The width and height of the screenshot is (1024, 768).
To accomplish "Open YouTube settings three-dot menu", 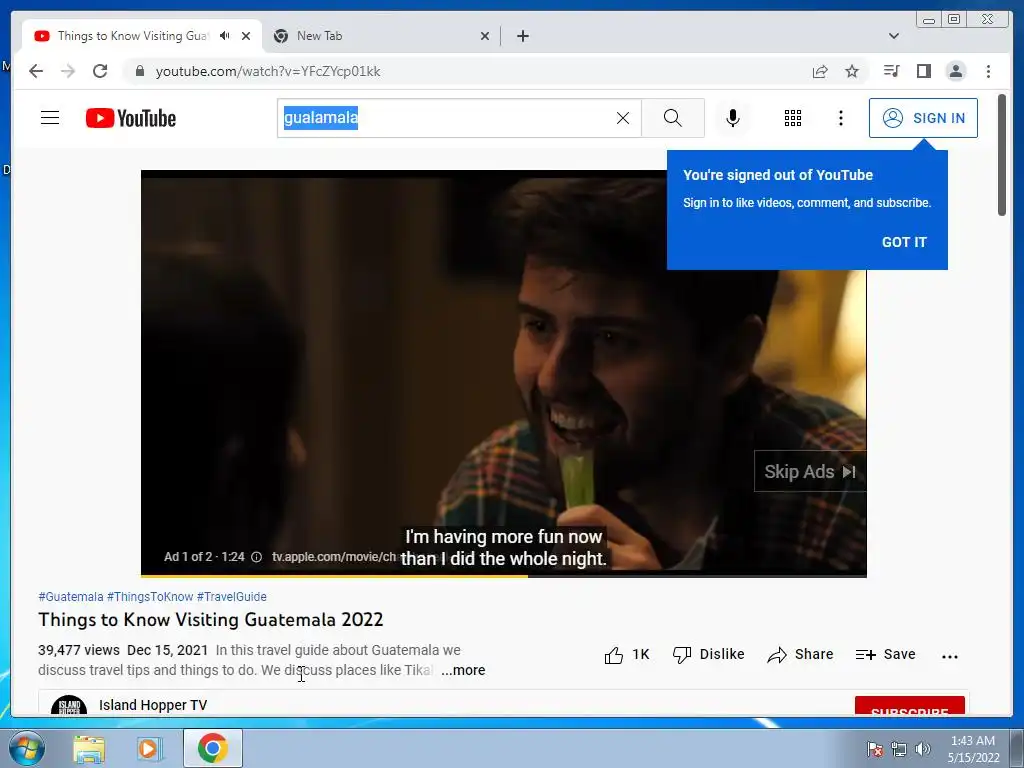I will pyautogui.click(x=840, y=118).
